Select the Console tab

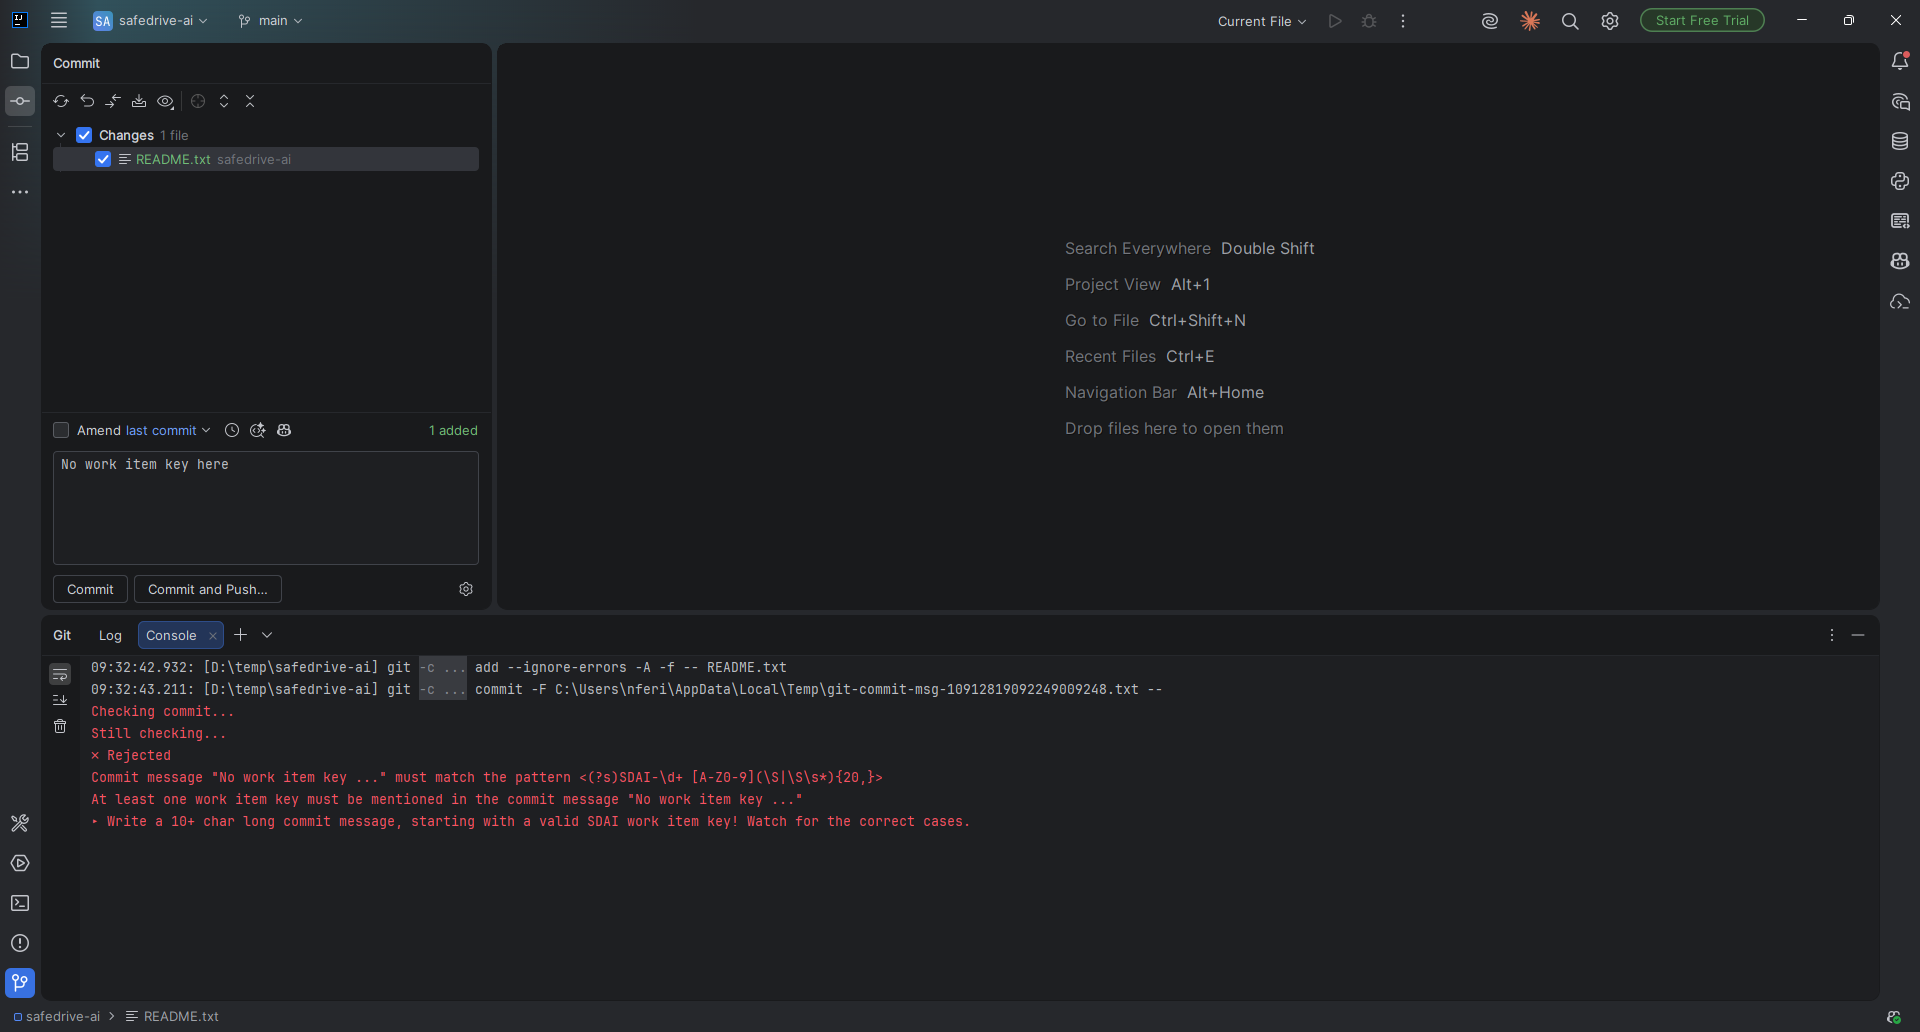point(171,635)
